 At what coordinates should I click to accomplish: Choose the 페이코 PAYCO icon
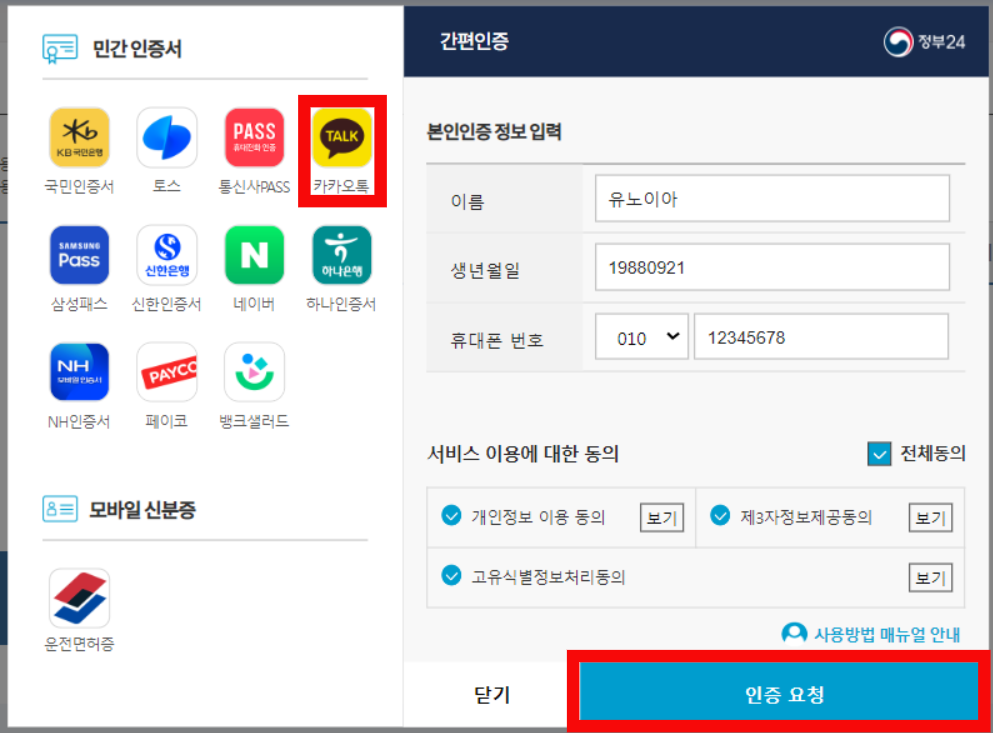(x=167, y=372)
